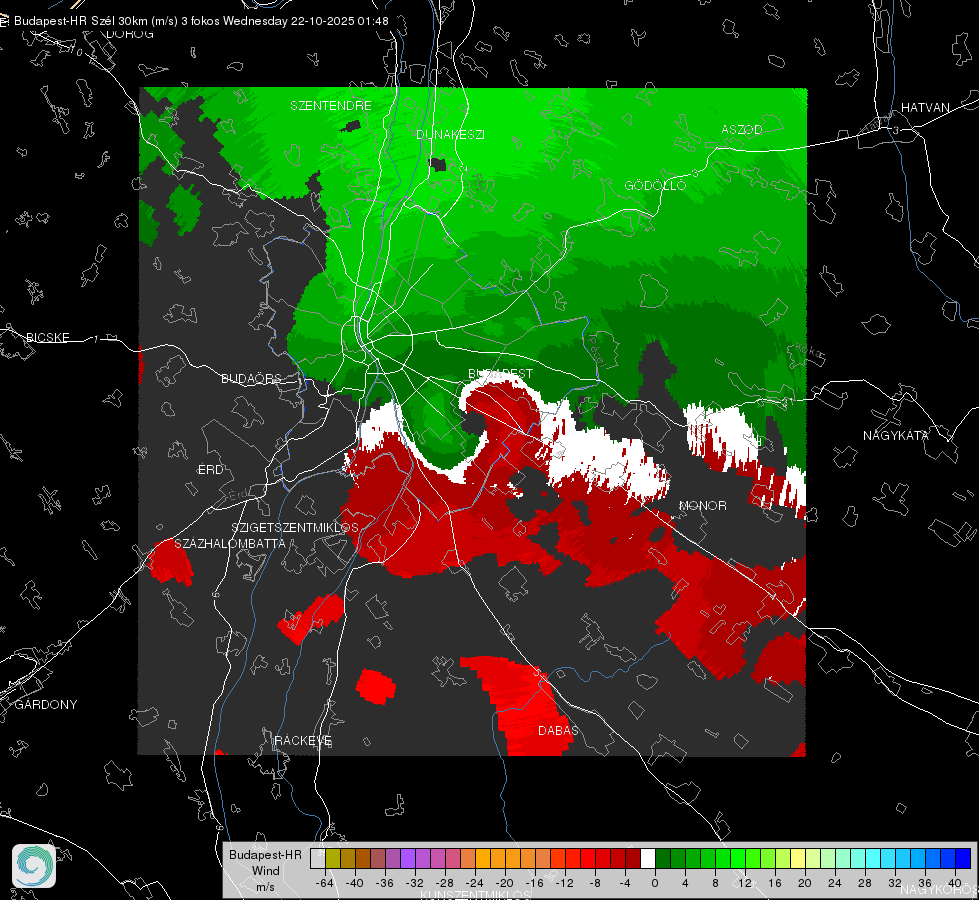Click the 'Budapest-HR Wind m/s' legend caption
979x900 pixels.
point(265,871)
